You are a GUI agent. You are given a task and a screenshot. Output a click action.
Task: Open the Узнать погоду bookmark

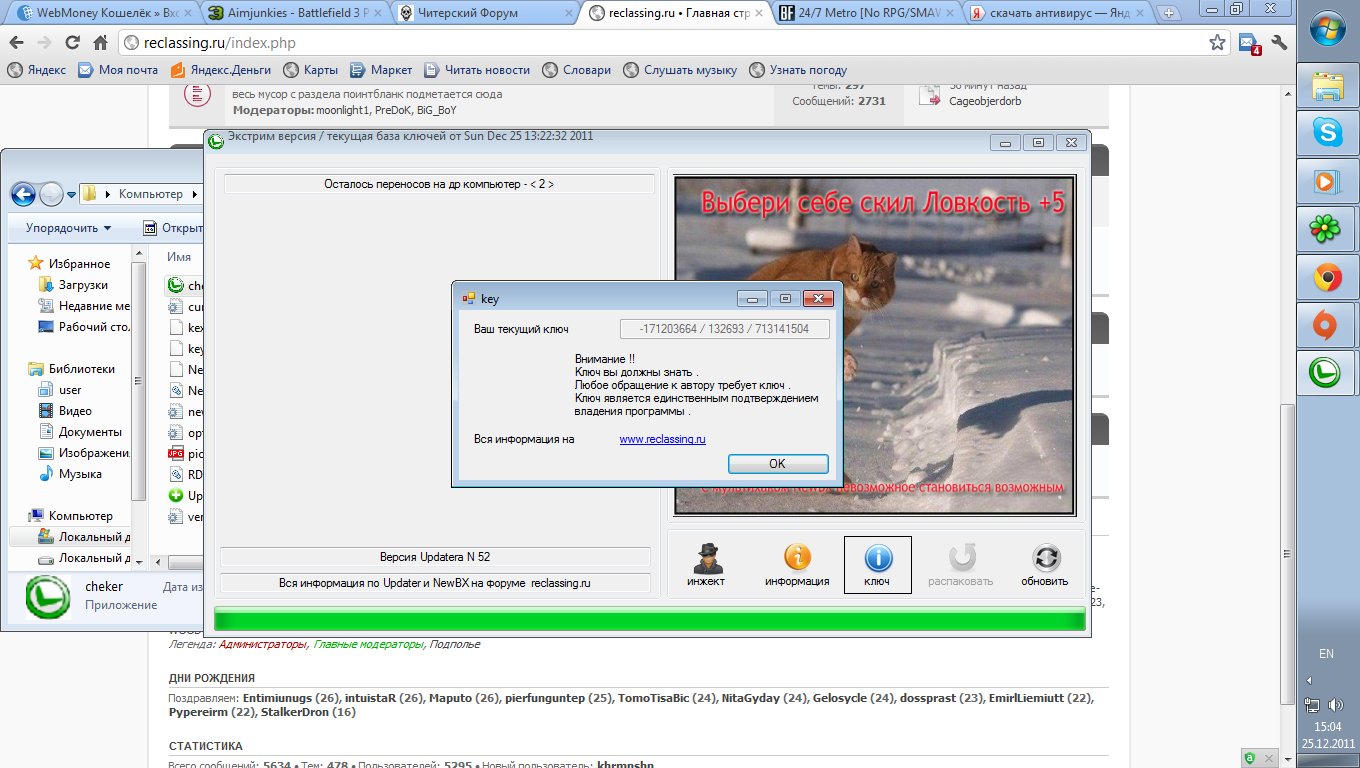798,70
